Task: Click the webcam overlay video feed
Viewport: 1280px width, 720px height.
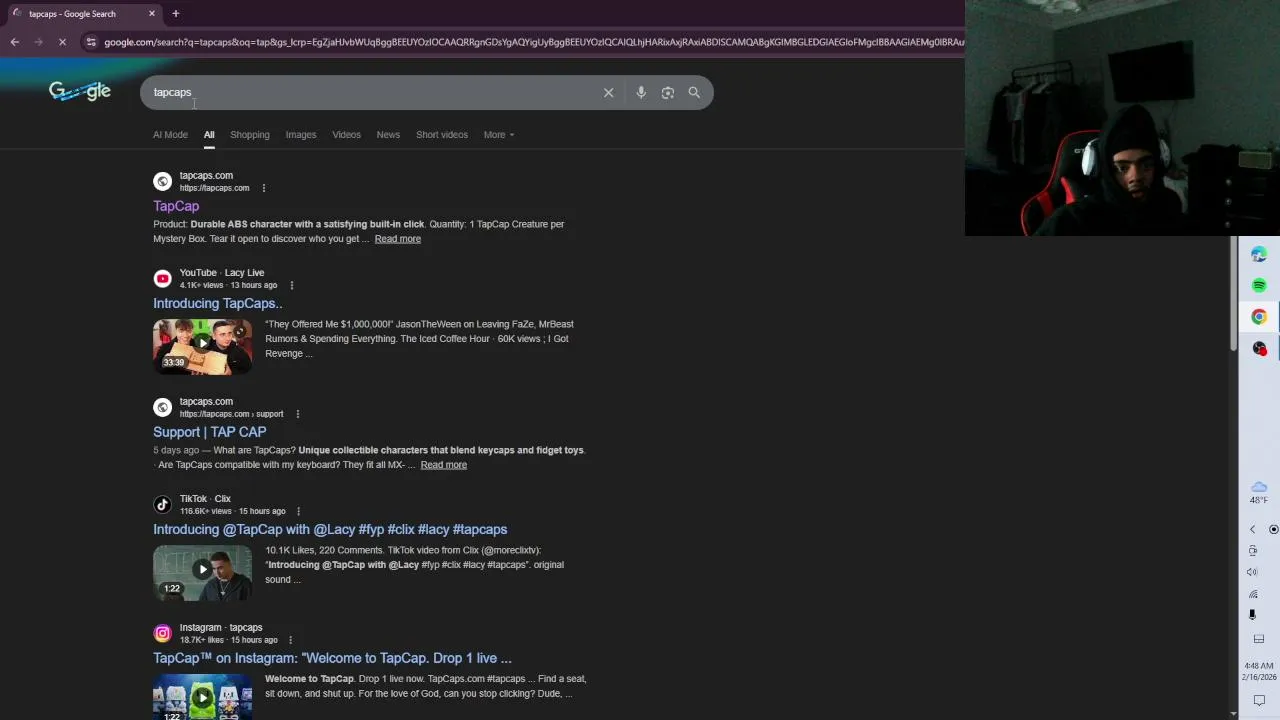Action: coord(1122,118)
